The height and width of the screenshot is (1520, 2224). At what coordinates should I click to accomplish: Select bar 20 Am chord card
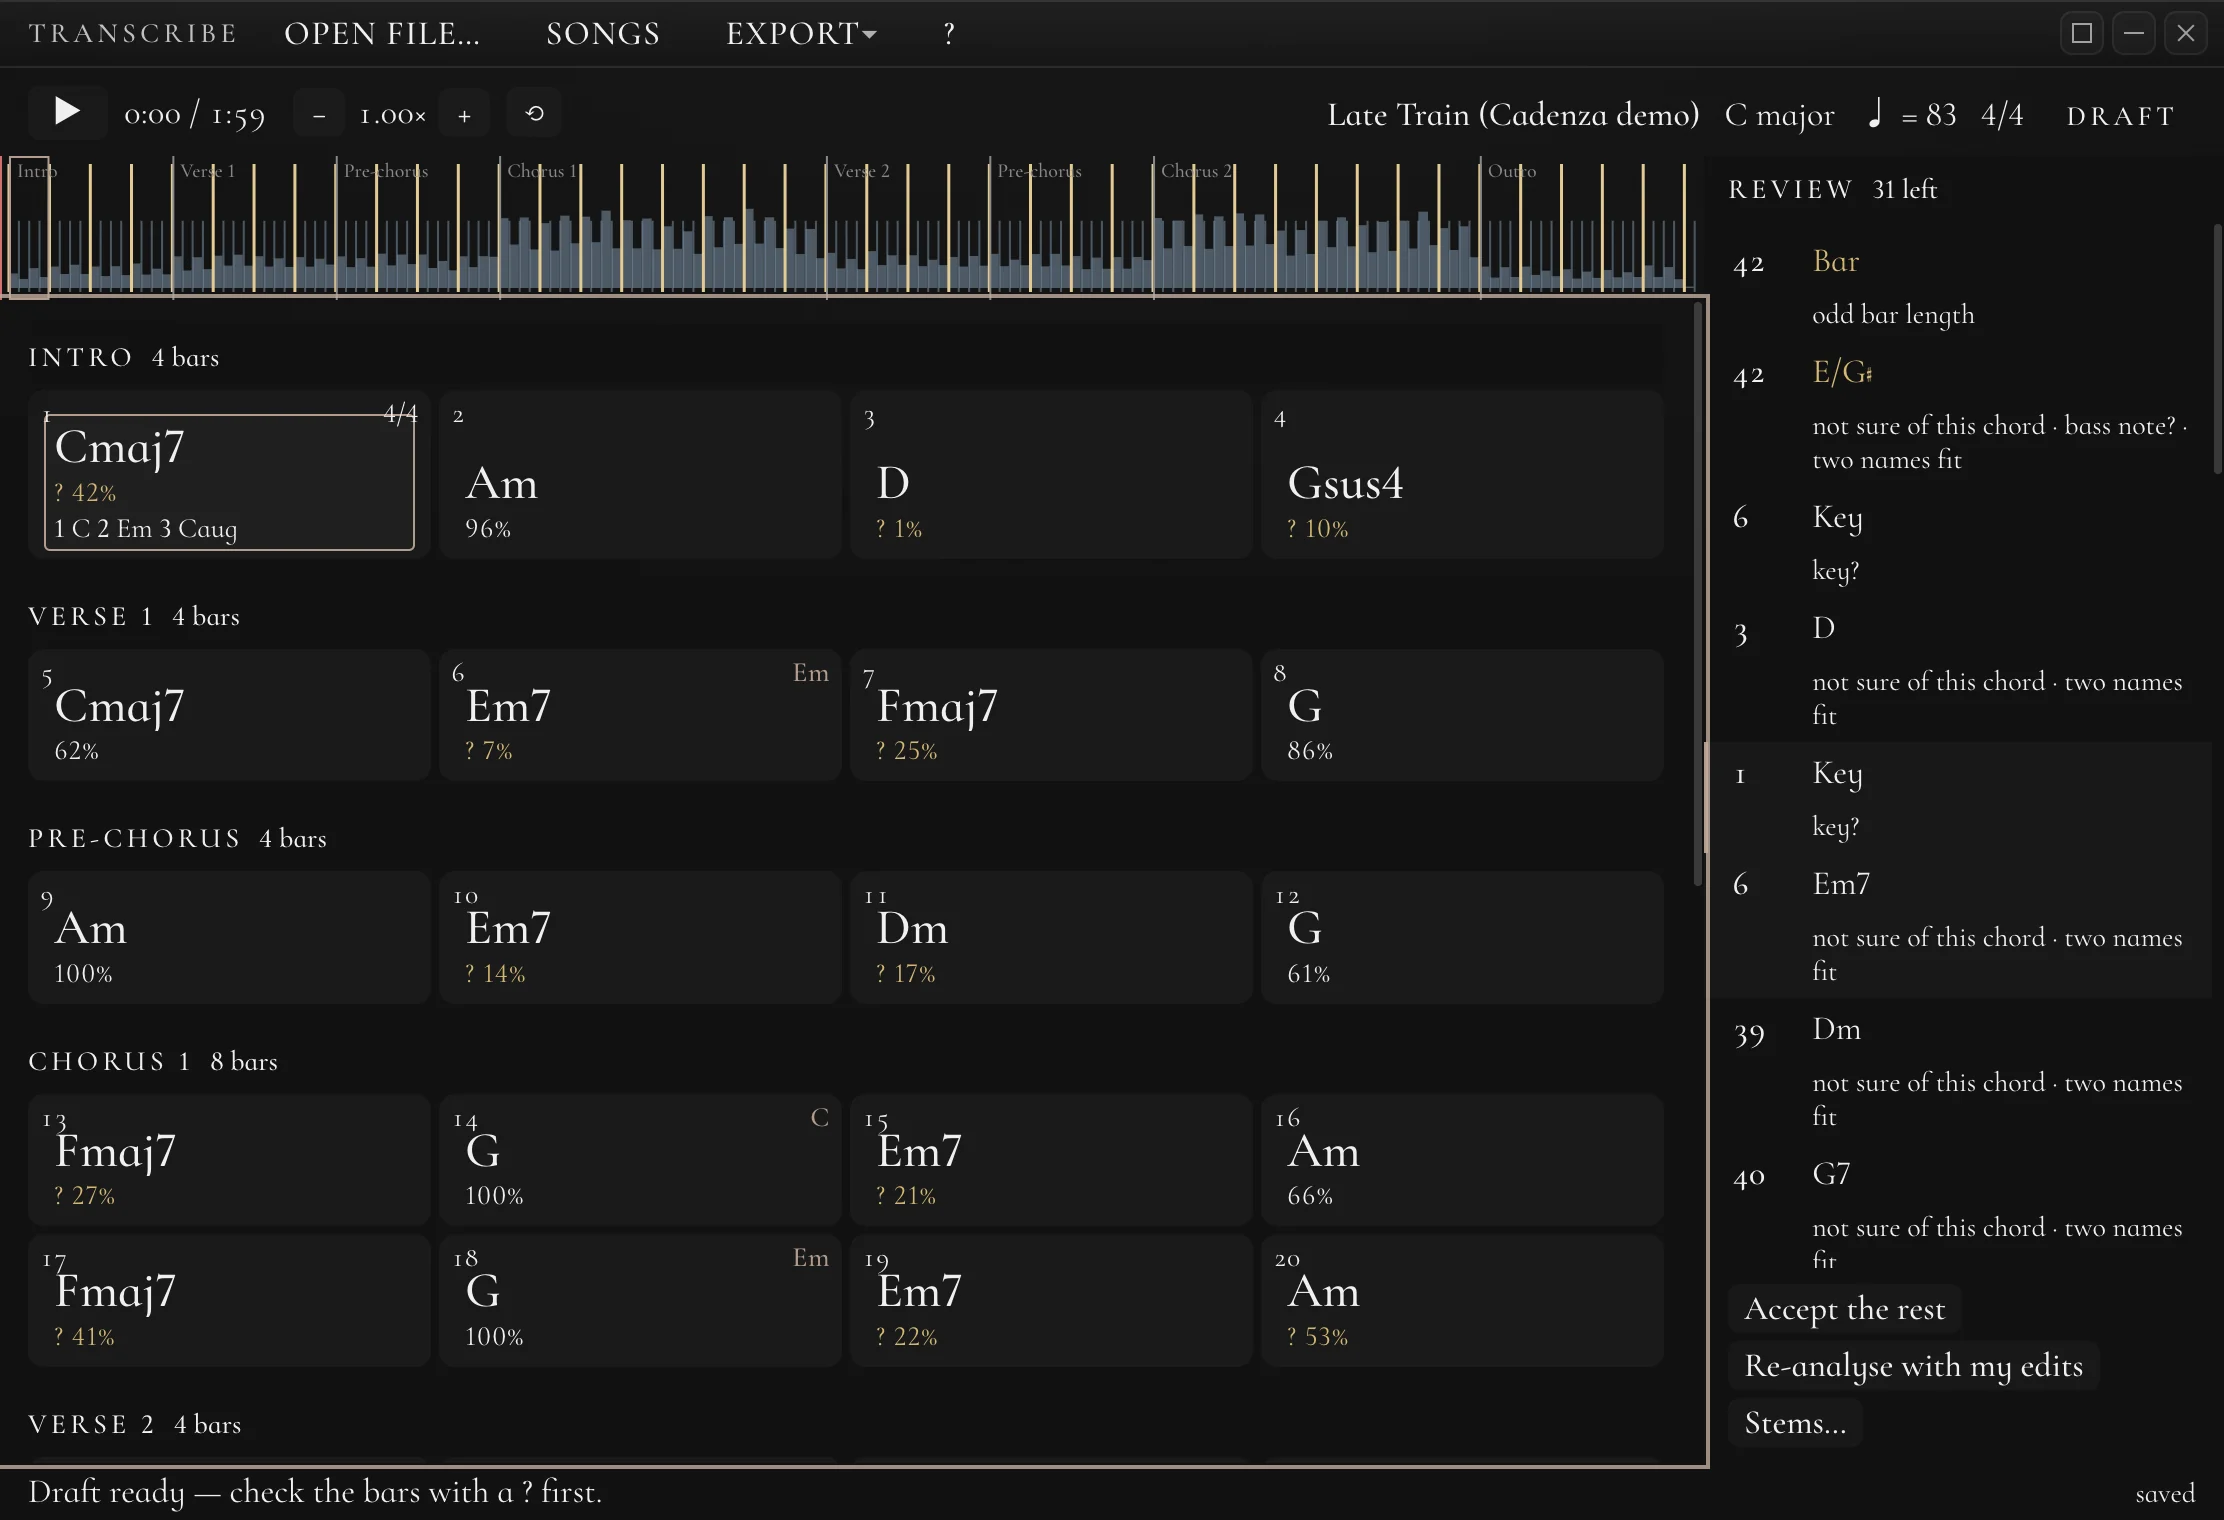click(x=1462, y=1301)
